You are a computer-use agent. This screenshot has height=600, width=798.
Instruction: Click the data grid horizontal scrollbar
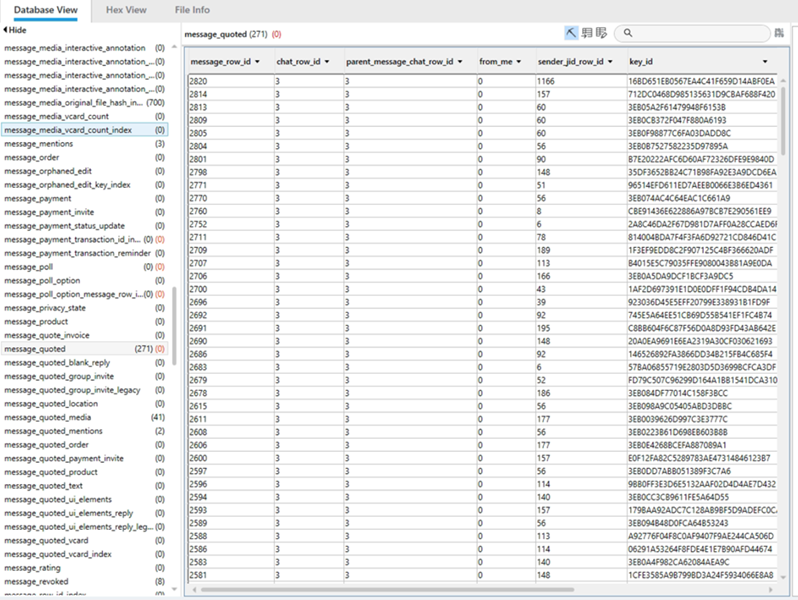pyautogui.click(x=387, y=589)
